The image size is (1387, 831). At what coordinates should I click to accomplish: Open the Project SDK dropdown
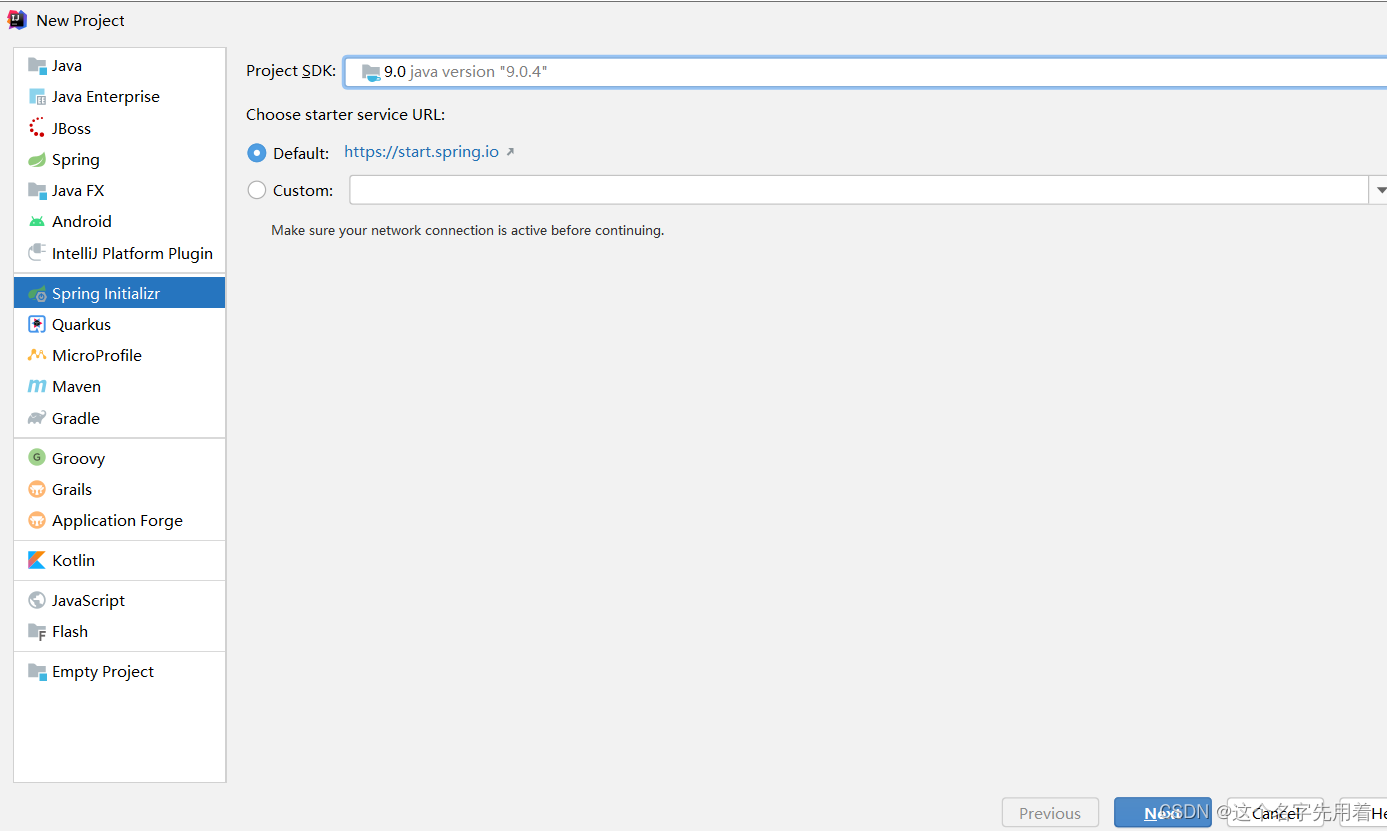point(866,72)
